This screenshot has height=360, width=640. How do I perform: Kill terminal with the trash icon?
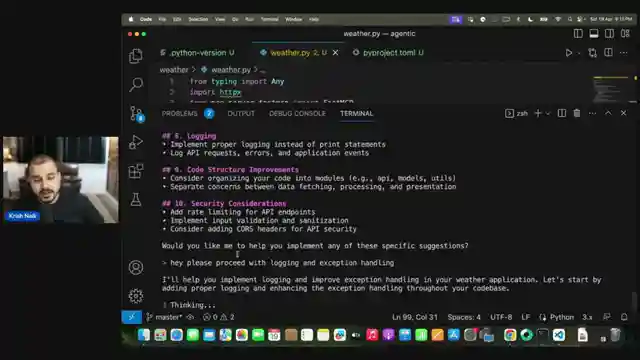(x=577, y=113)
